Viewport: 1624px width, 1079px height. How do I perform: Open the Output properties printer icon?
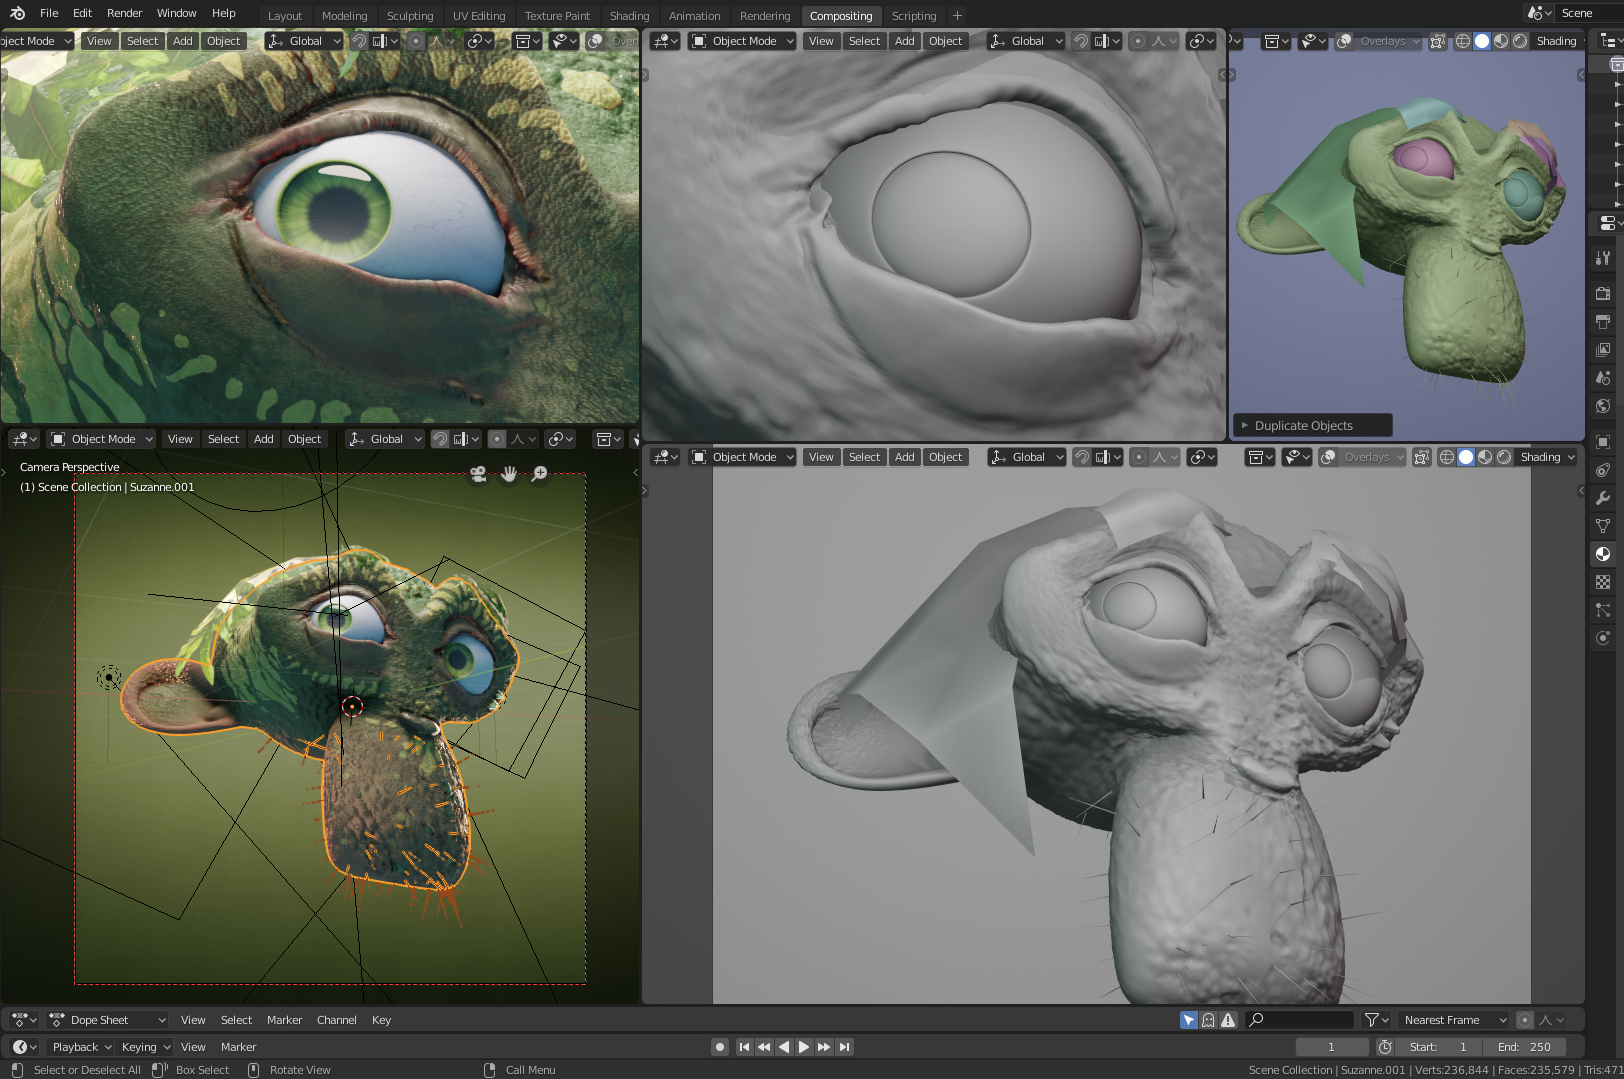1603,321
